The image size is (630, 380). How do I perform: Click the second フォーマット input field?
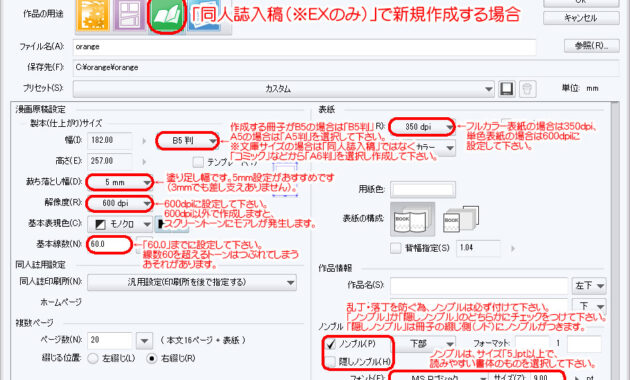(584, 344)
